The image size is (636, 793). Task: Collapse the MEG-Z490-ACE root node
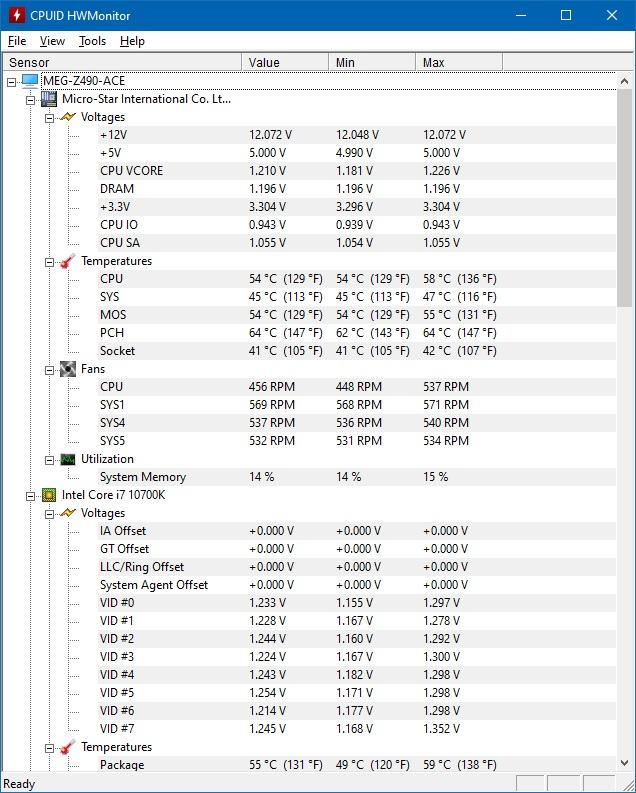tap(12, 82)
